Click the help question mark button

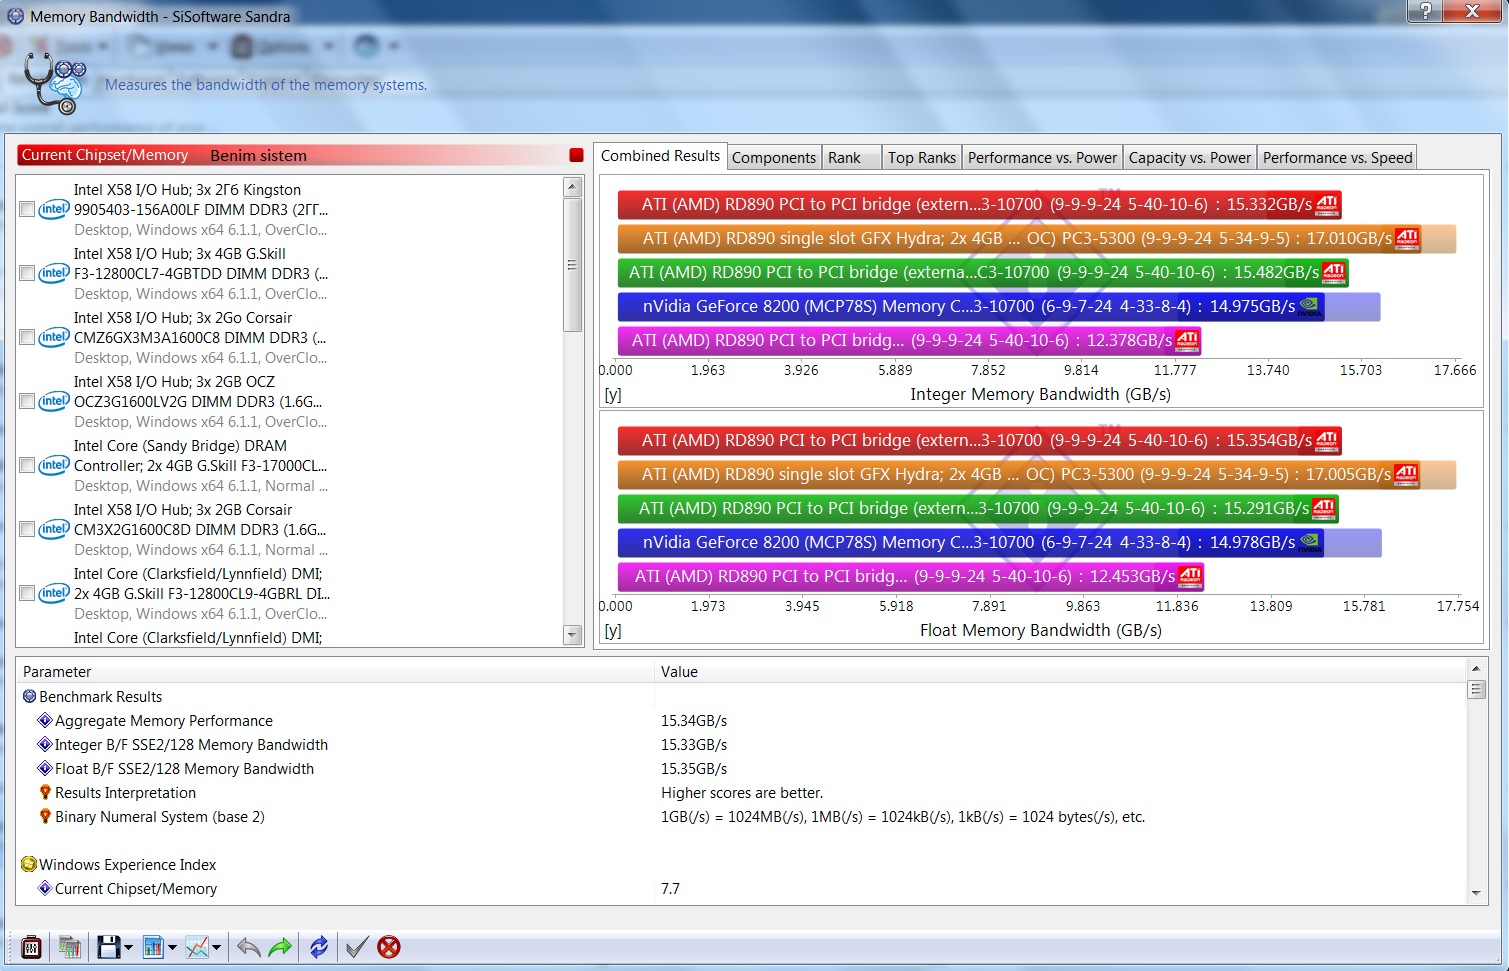(1425, 11)
